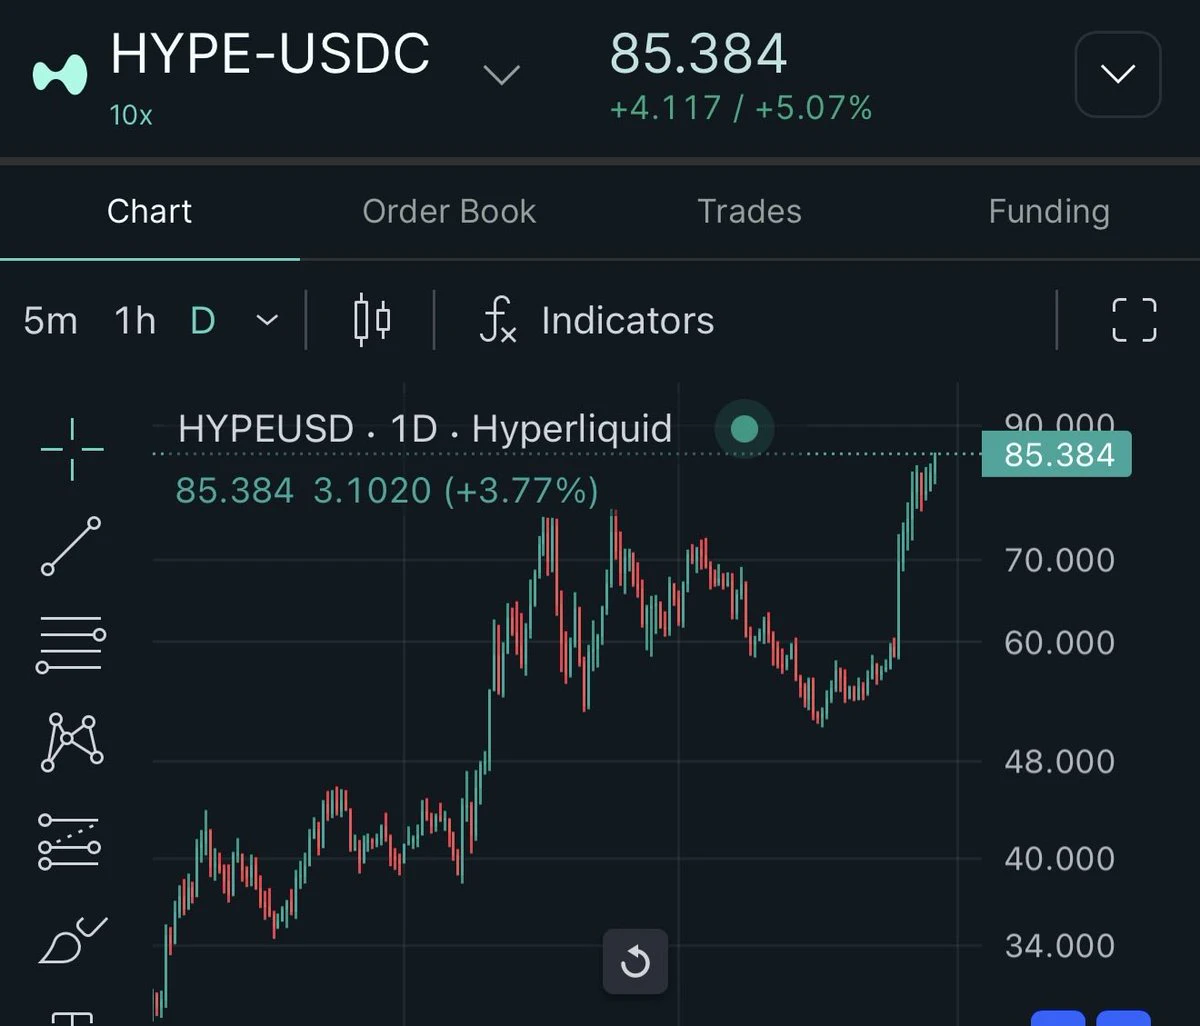Choose the XABCD pattern tool
Viewport: 1200px width, 1026px height.
pyautogui.click(x=72, y=742)
